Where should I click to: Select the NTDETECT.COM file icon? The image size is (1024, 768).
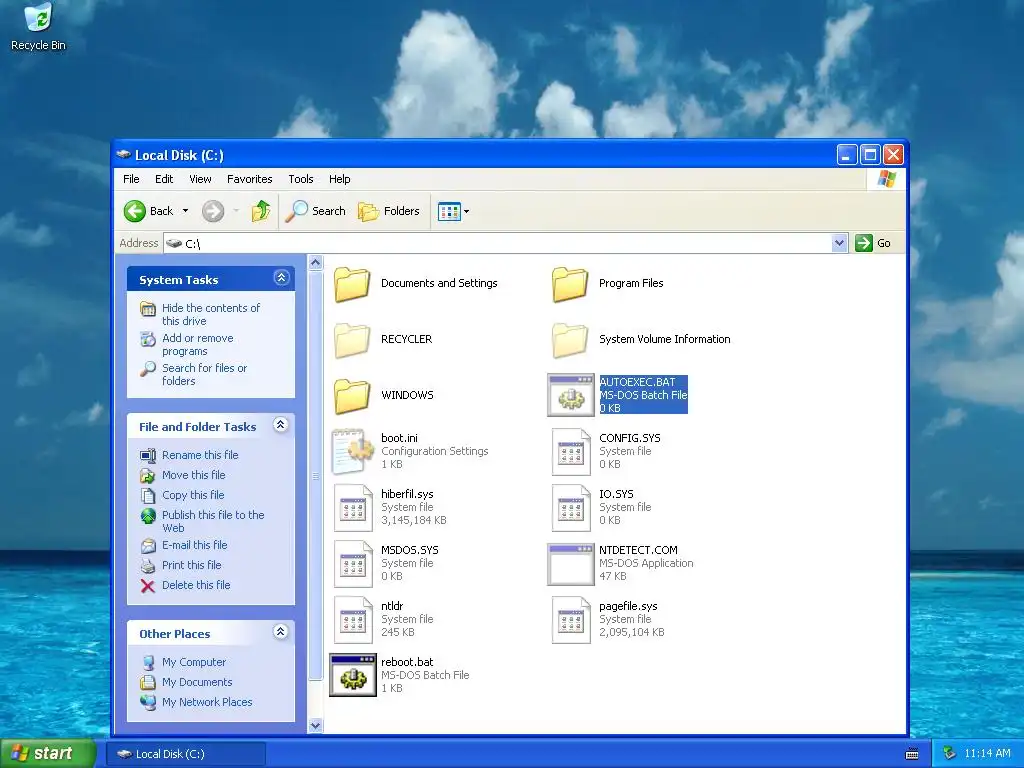[571, 564]
